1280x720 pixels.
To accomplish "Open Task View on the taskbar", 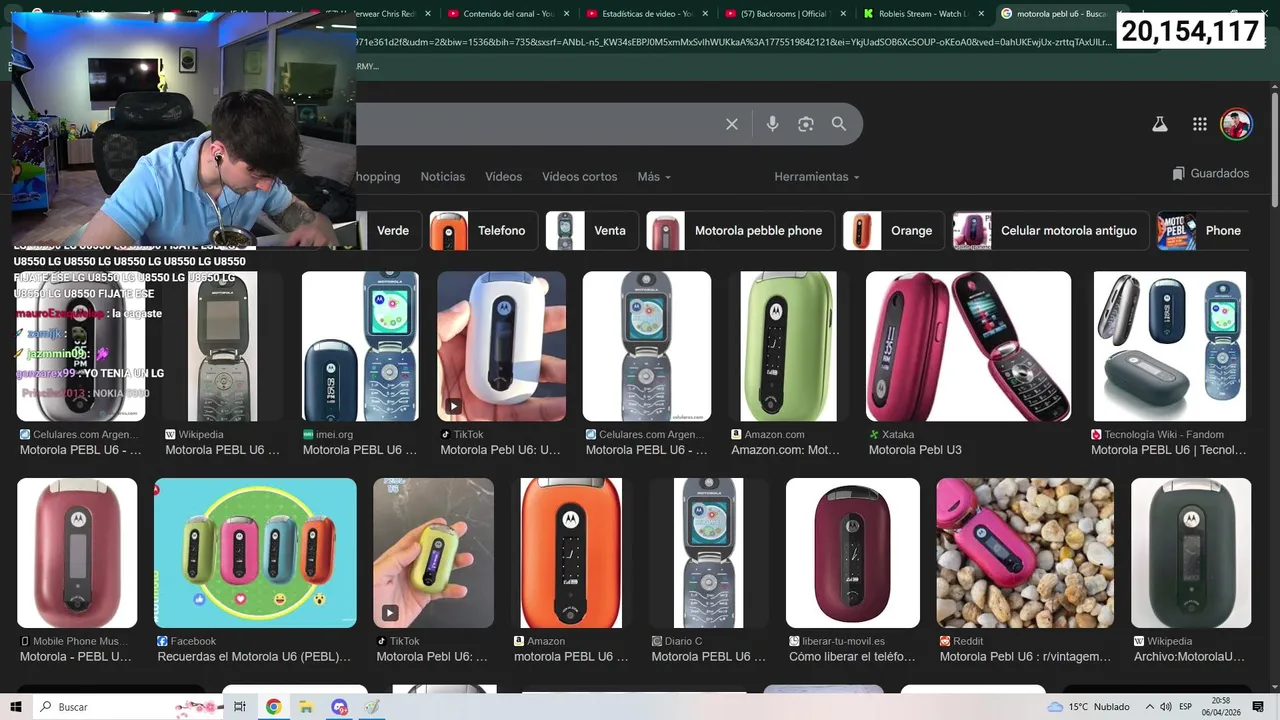I will pos(240,707).
